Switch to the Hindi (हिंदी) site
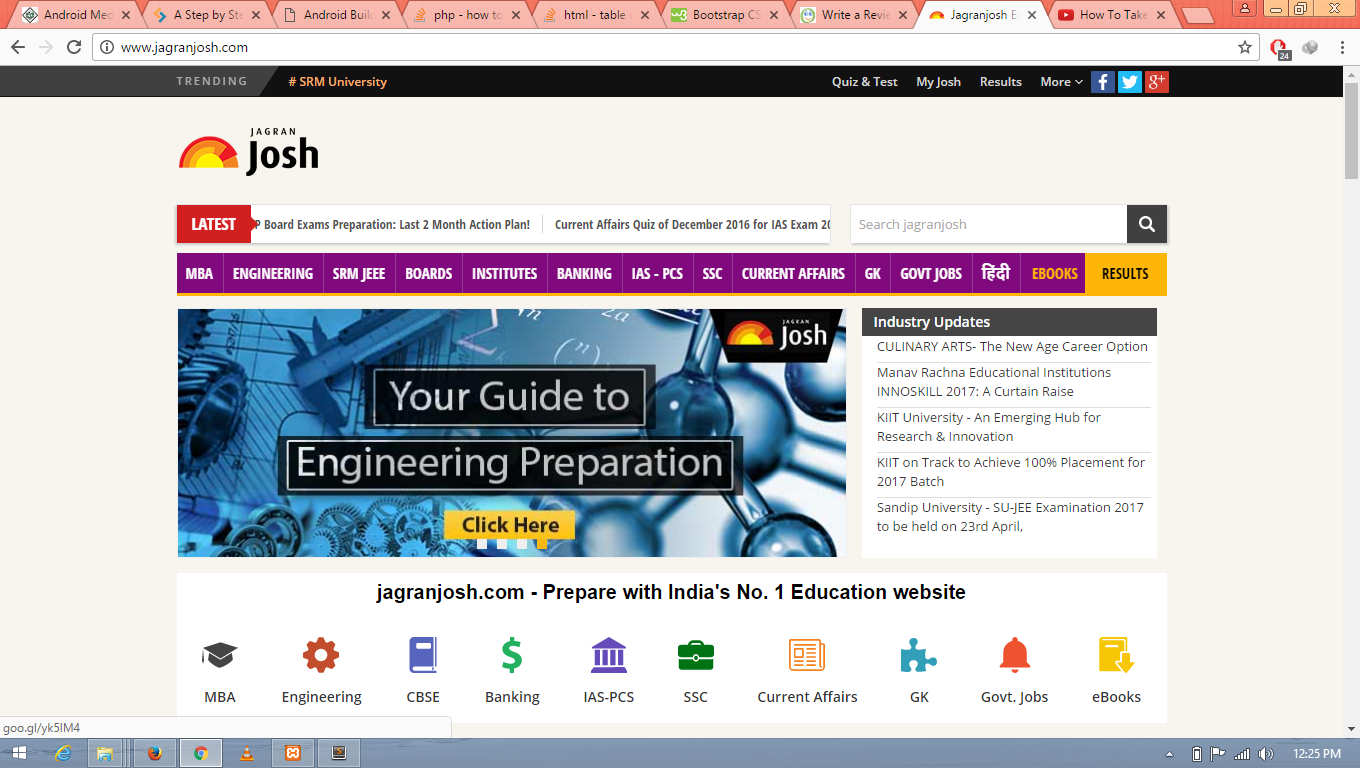Image resolution: width=1360 pixels, height=768 pixels. coord(996,273)
